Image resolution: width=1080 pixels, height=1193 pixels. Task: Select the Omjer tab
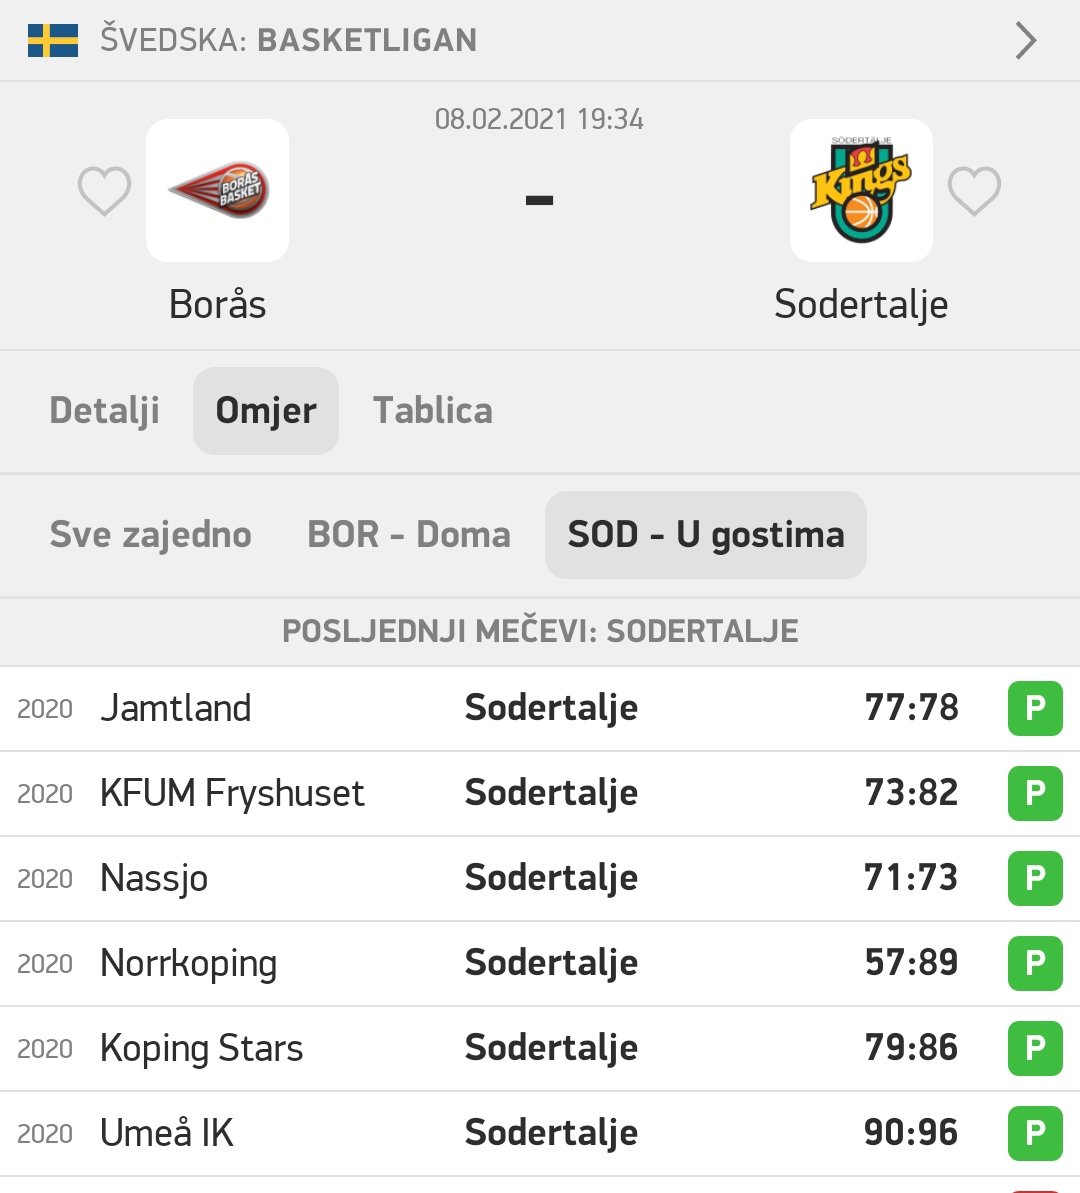coord(266,411)
